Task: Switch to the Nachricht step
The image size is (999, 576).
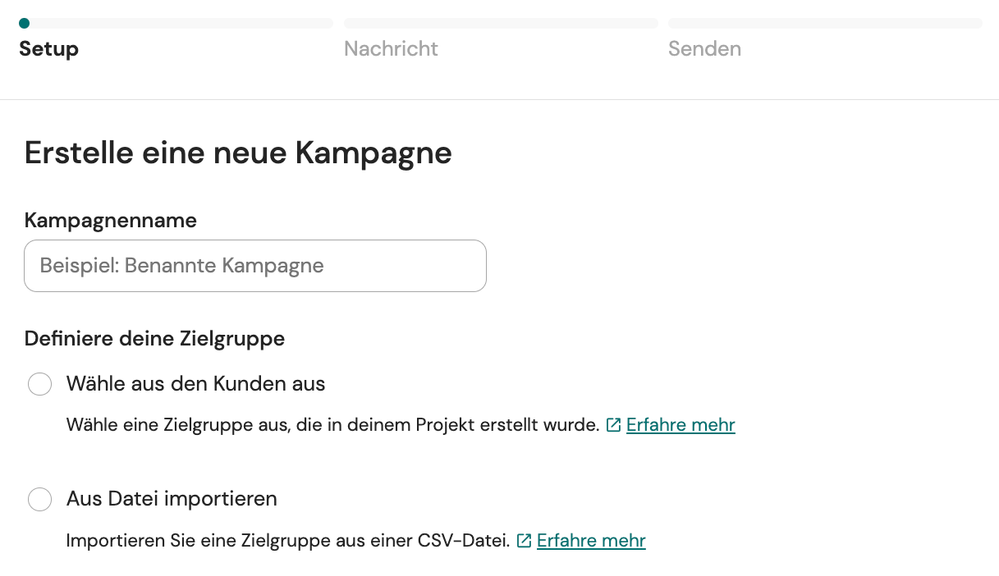Action: (391, 48)
